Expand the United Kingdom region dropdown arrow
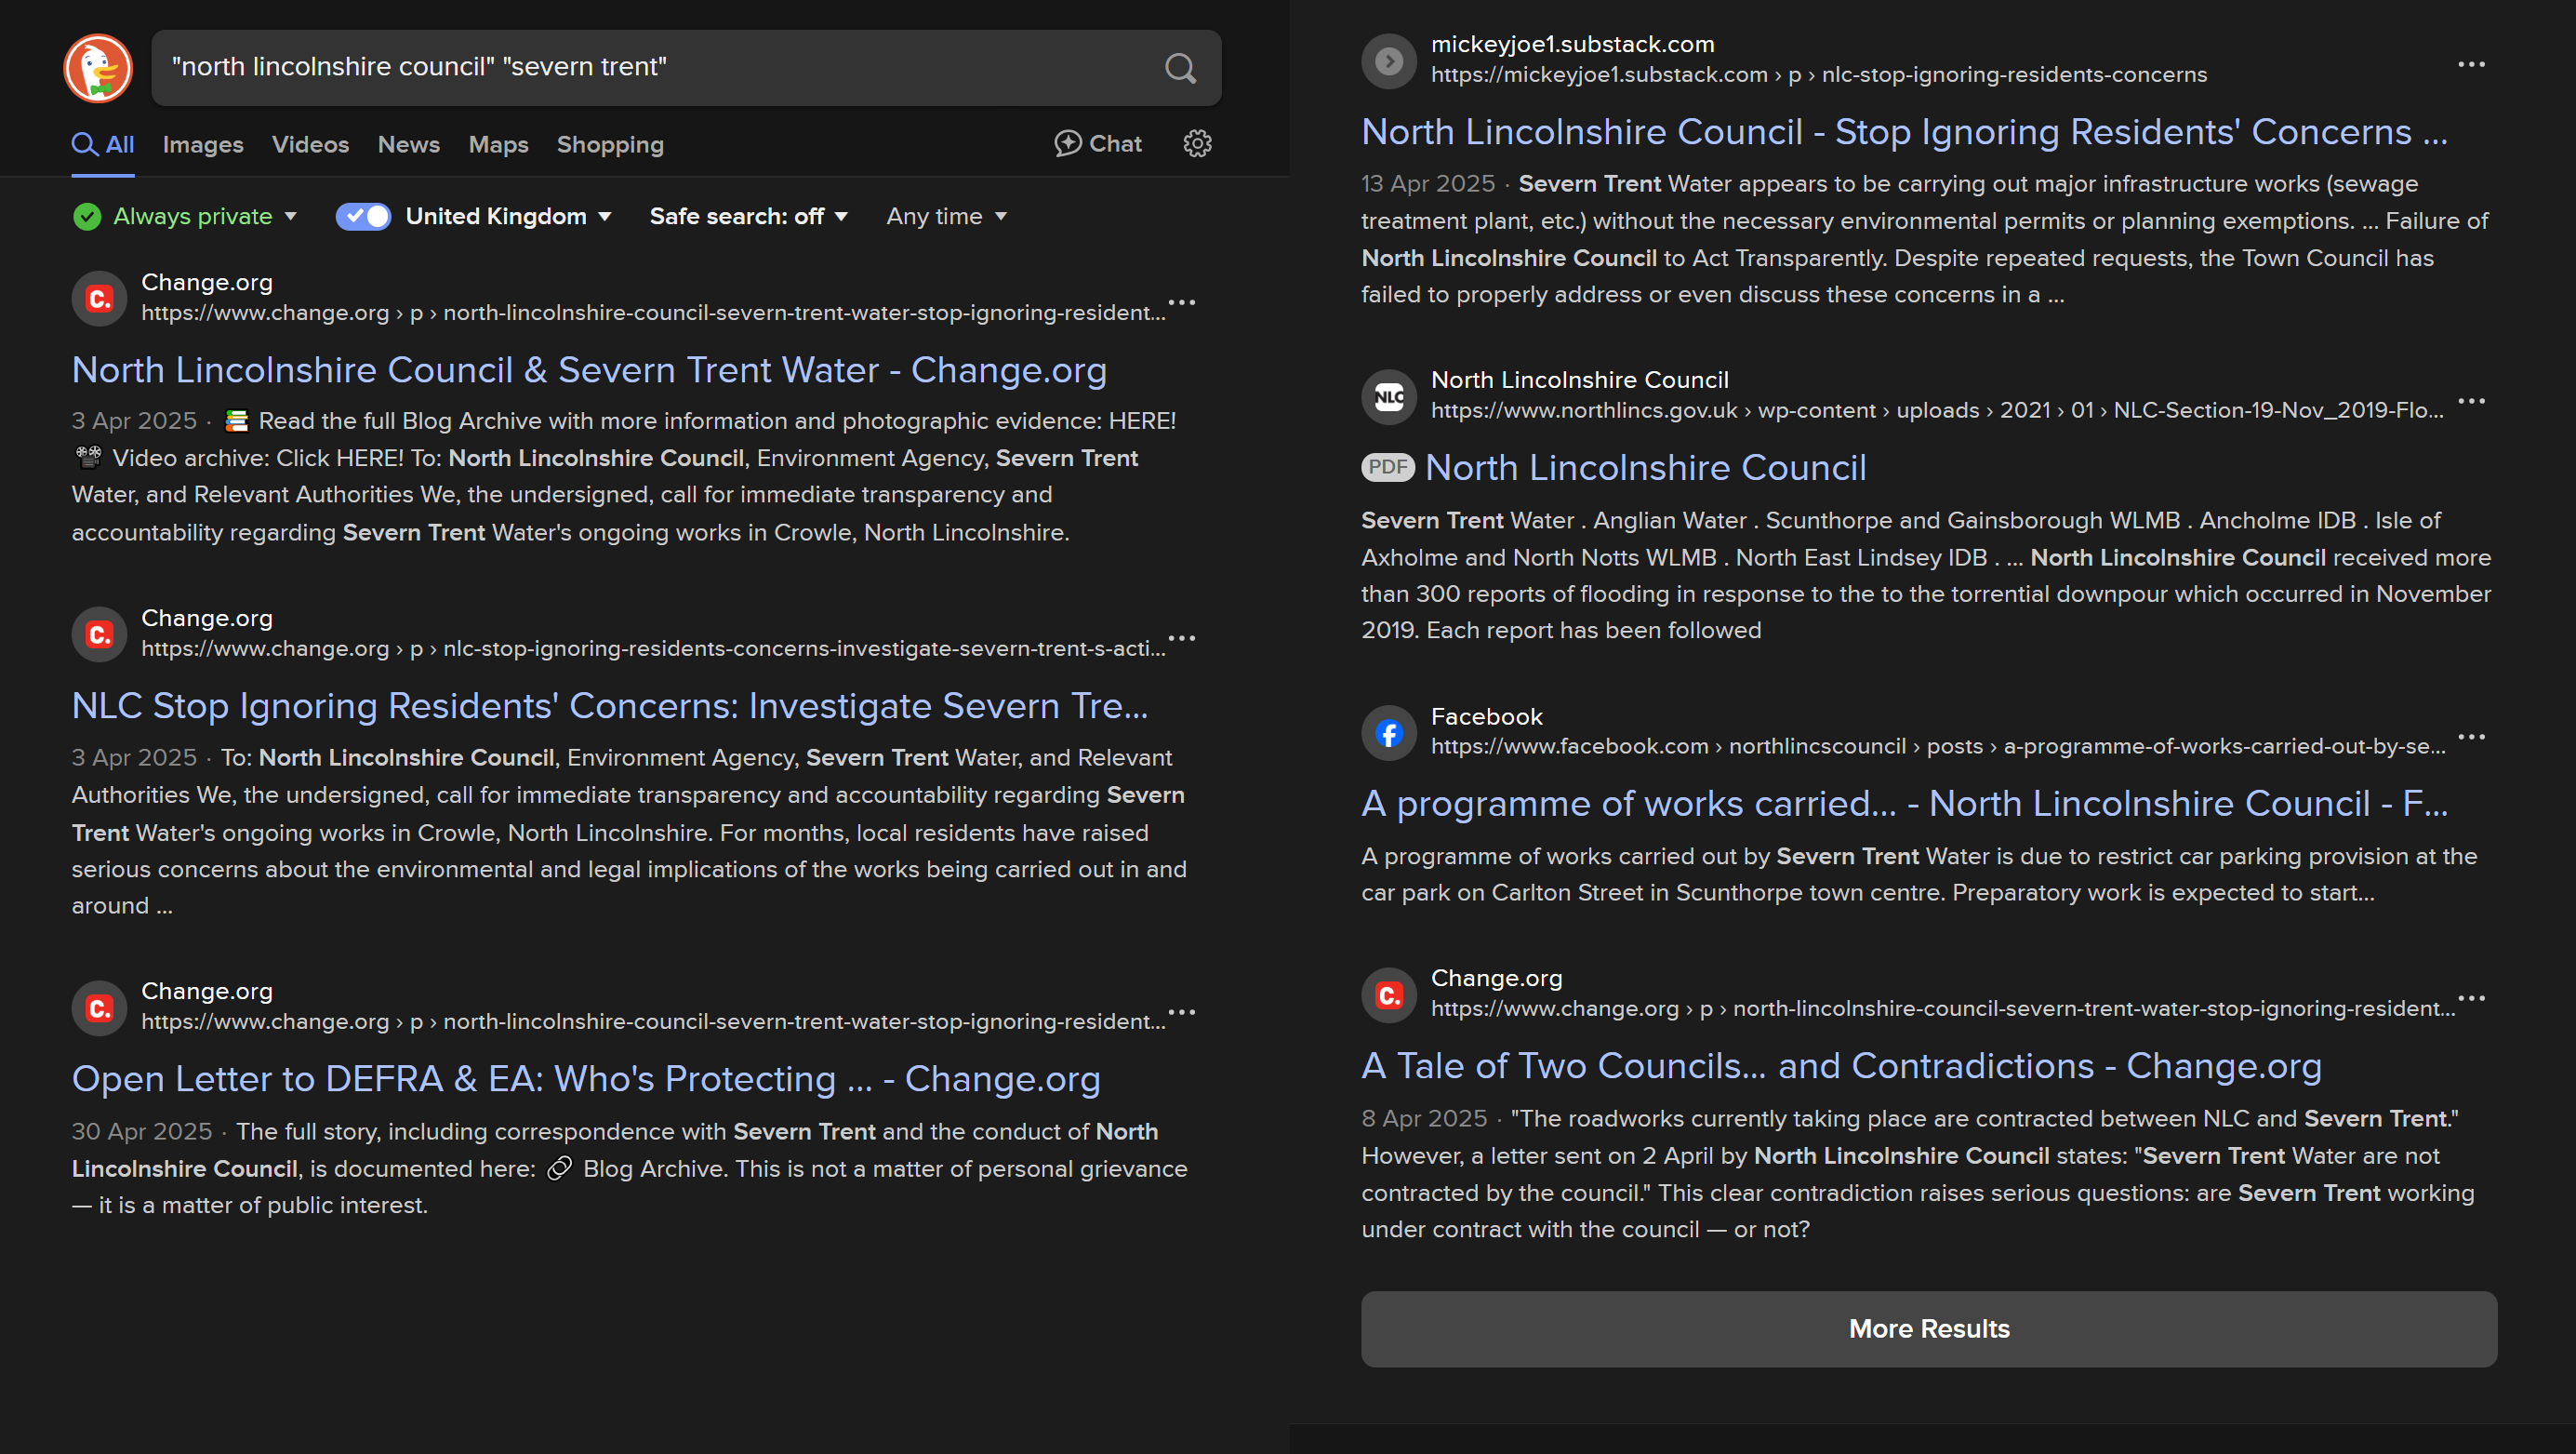This screenshot has height=1454, width=2576. (605, 217)
